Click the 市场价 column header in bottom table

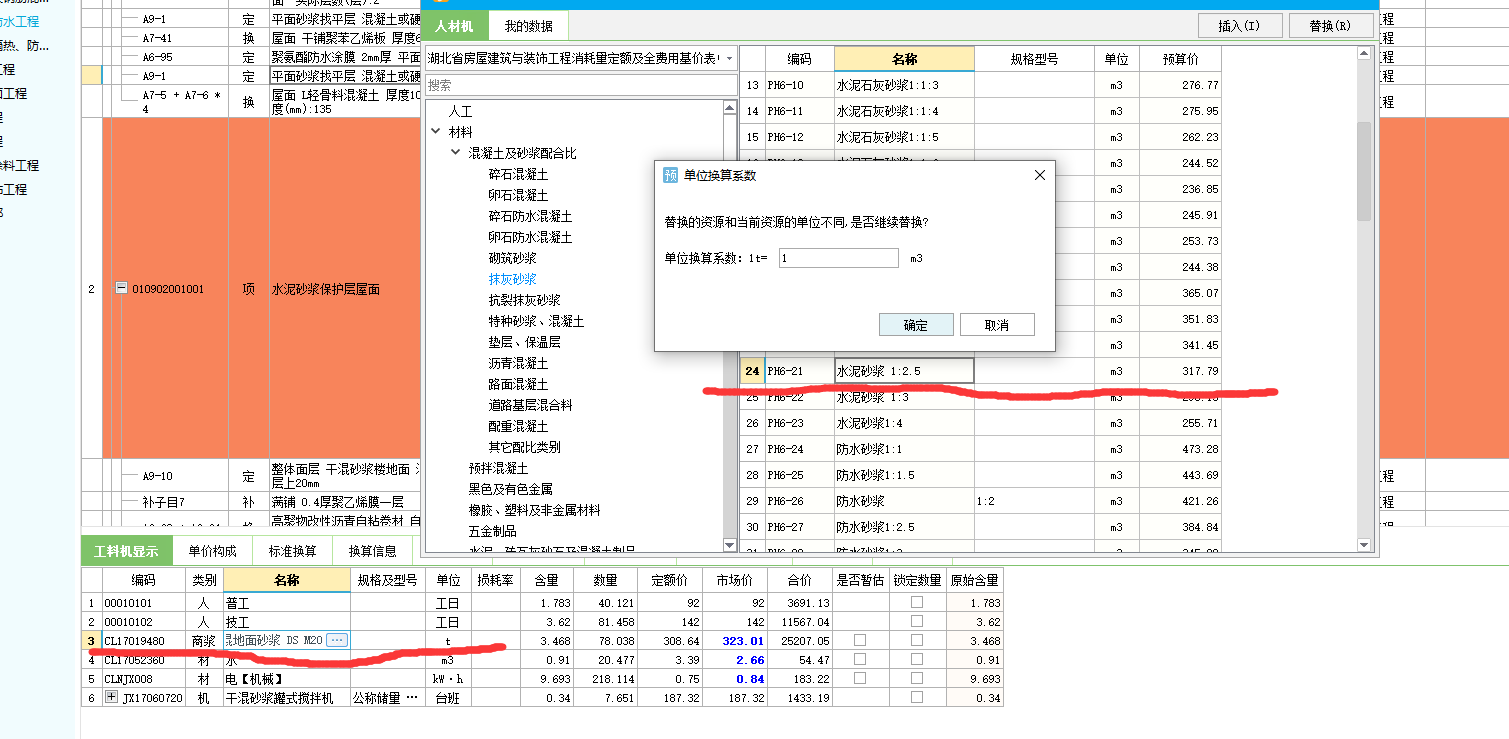coord(734,580)
